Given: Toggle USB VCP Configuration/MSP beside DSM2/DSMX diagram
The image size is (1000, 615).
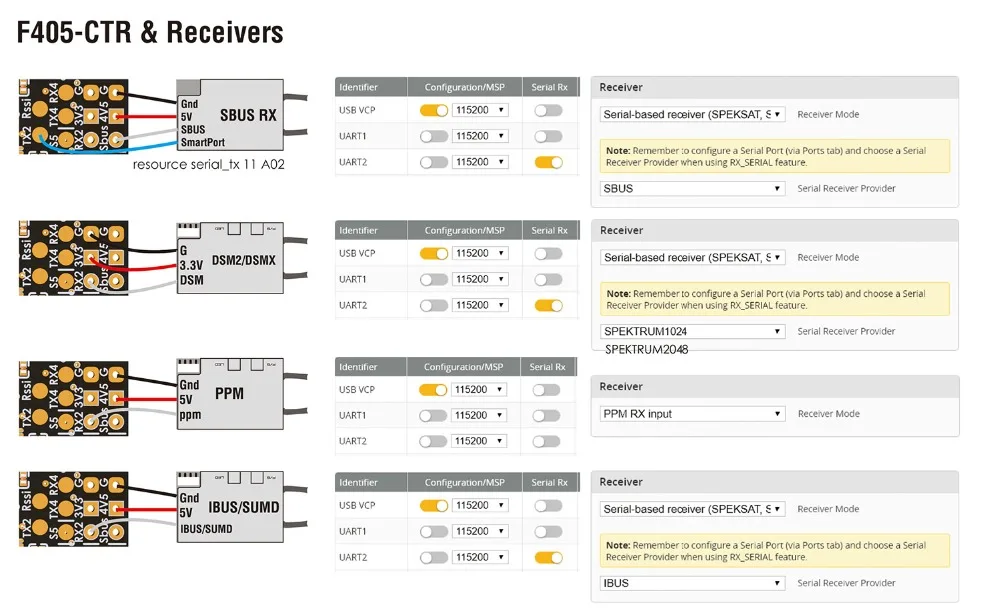Looking at the screenshot, I should [434, 253].
